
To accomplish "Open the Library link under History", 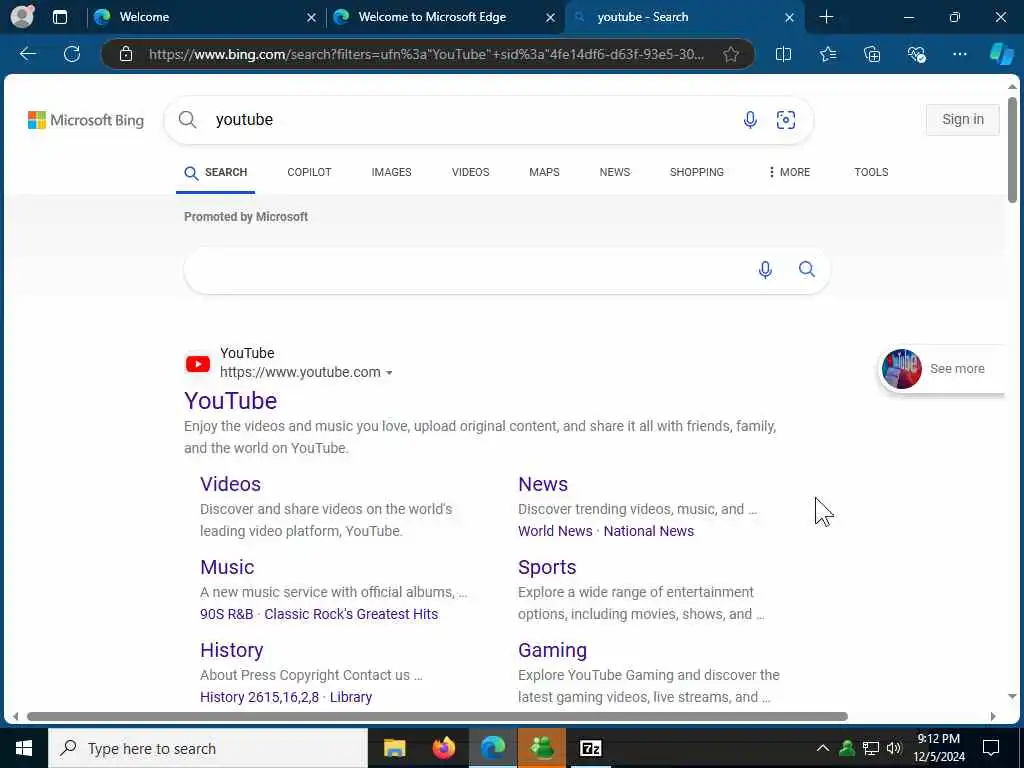I will 351,697.
